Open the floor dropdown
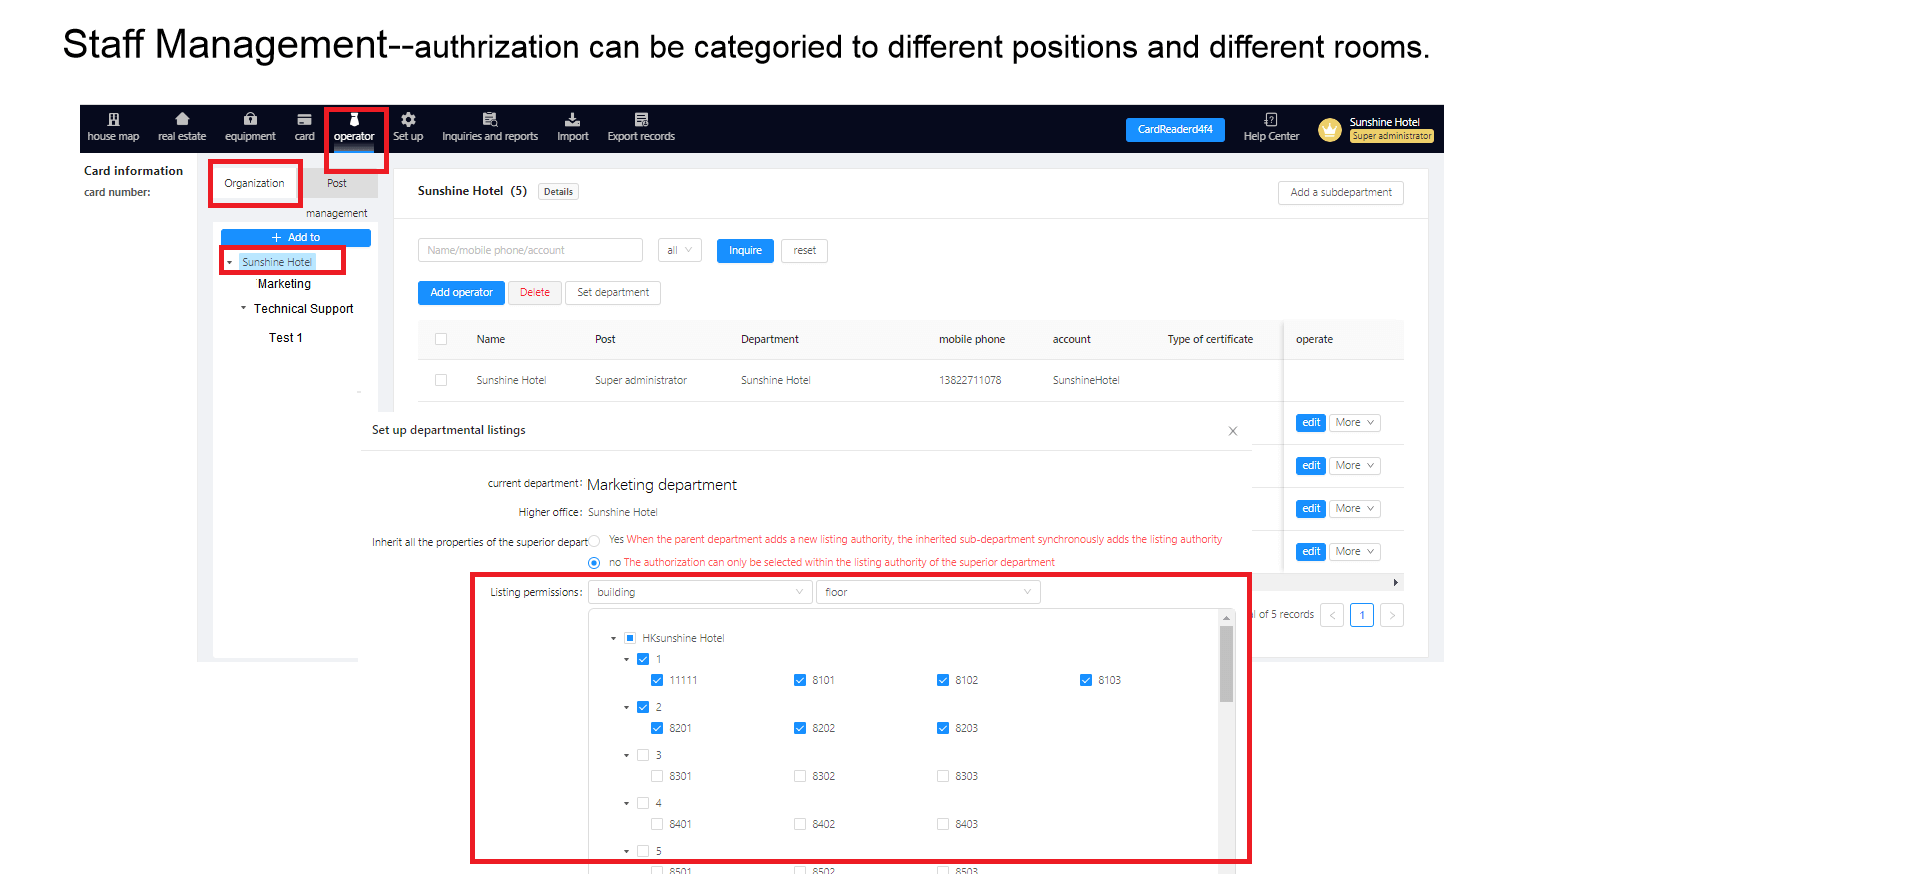 point(928,592)
